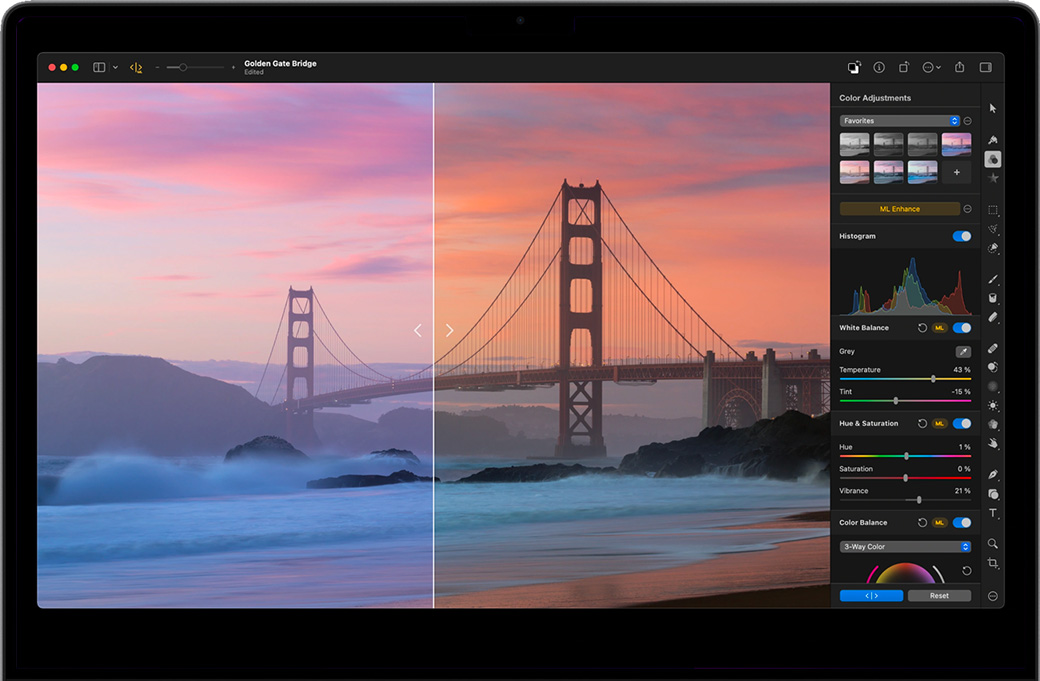Open the More options ellipsis menu
Image resolution: width=1040 pixels, height=681 pixels.
[x=930, y=67]
